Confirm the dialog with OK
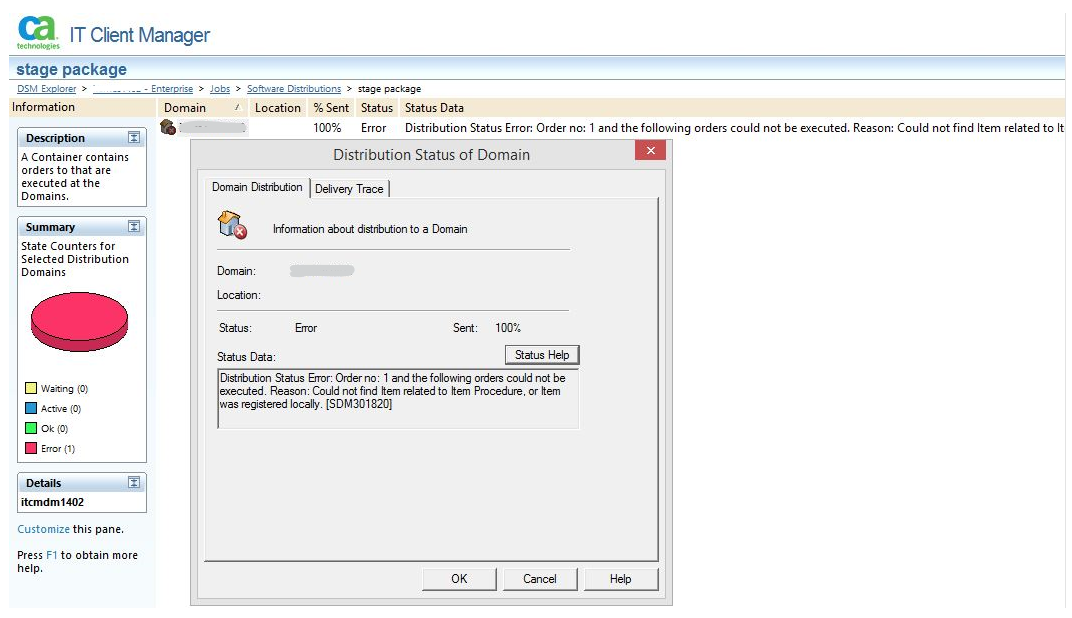This screenshot has width=1072, height=618. (x=459, y=579)
